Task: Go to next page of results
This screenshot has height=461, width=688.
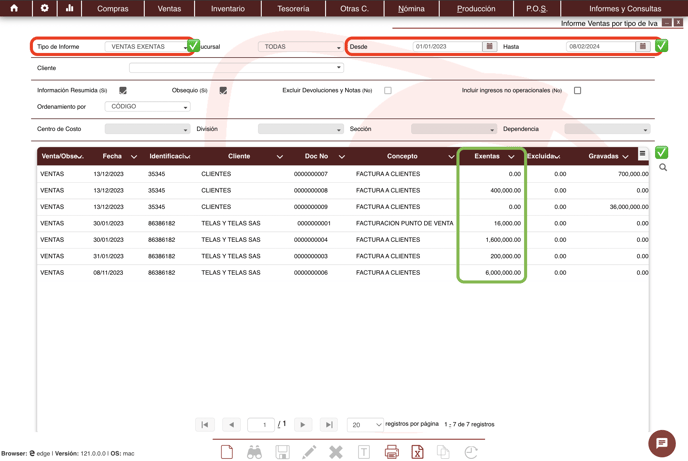Action: click(x=302, y=425)
